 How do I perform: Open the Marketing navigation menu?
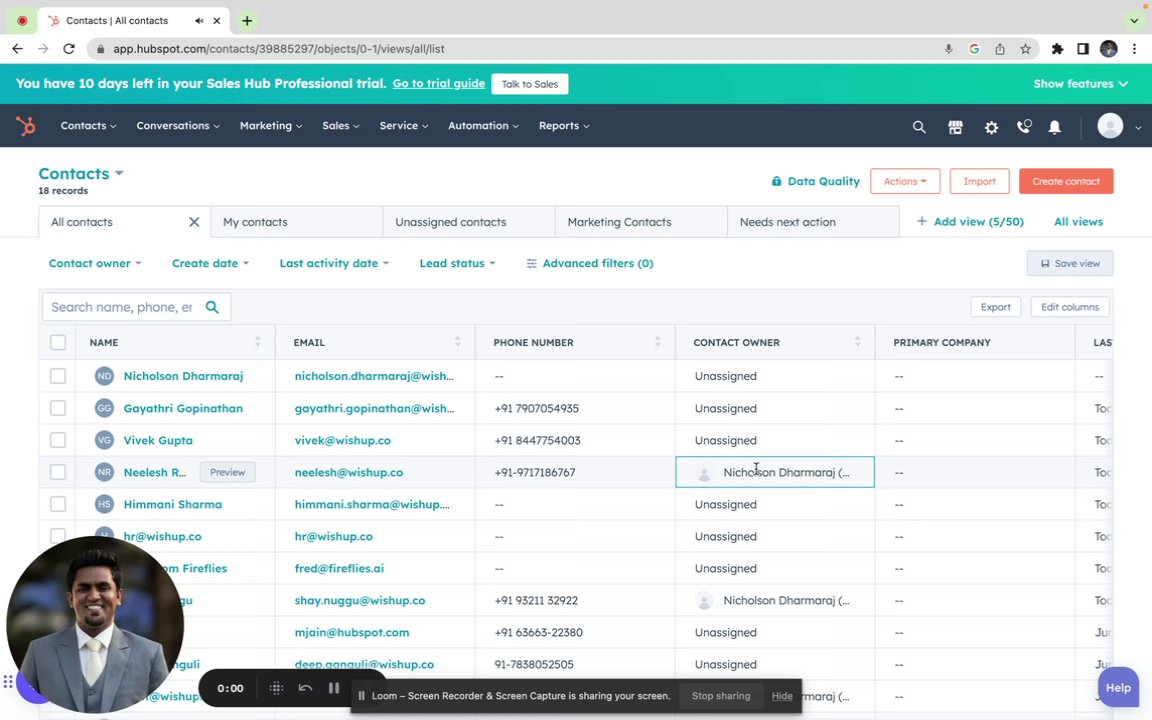[x=270, y=126]
